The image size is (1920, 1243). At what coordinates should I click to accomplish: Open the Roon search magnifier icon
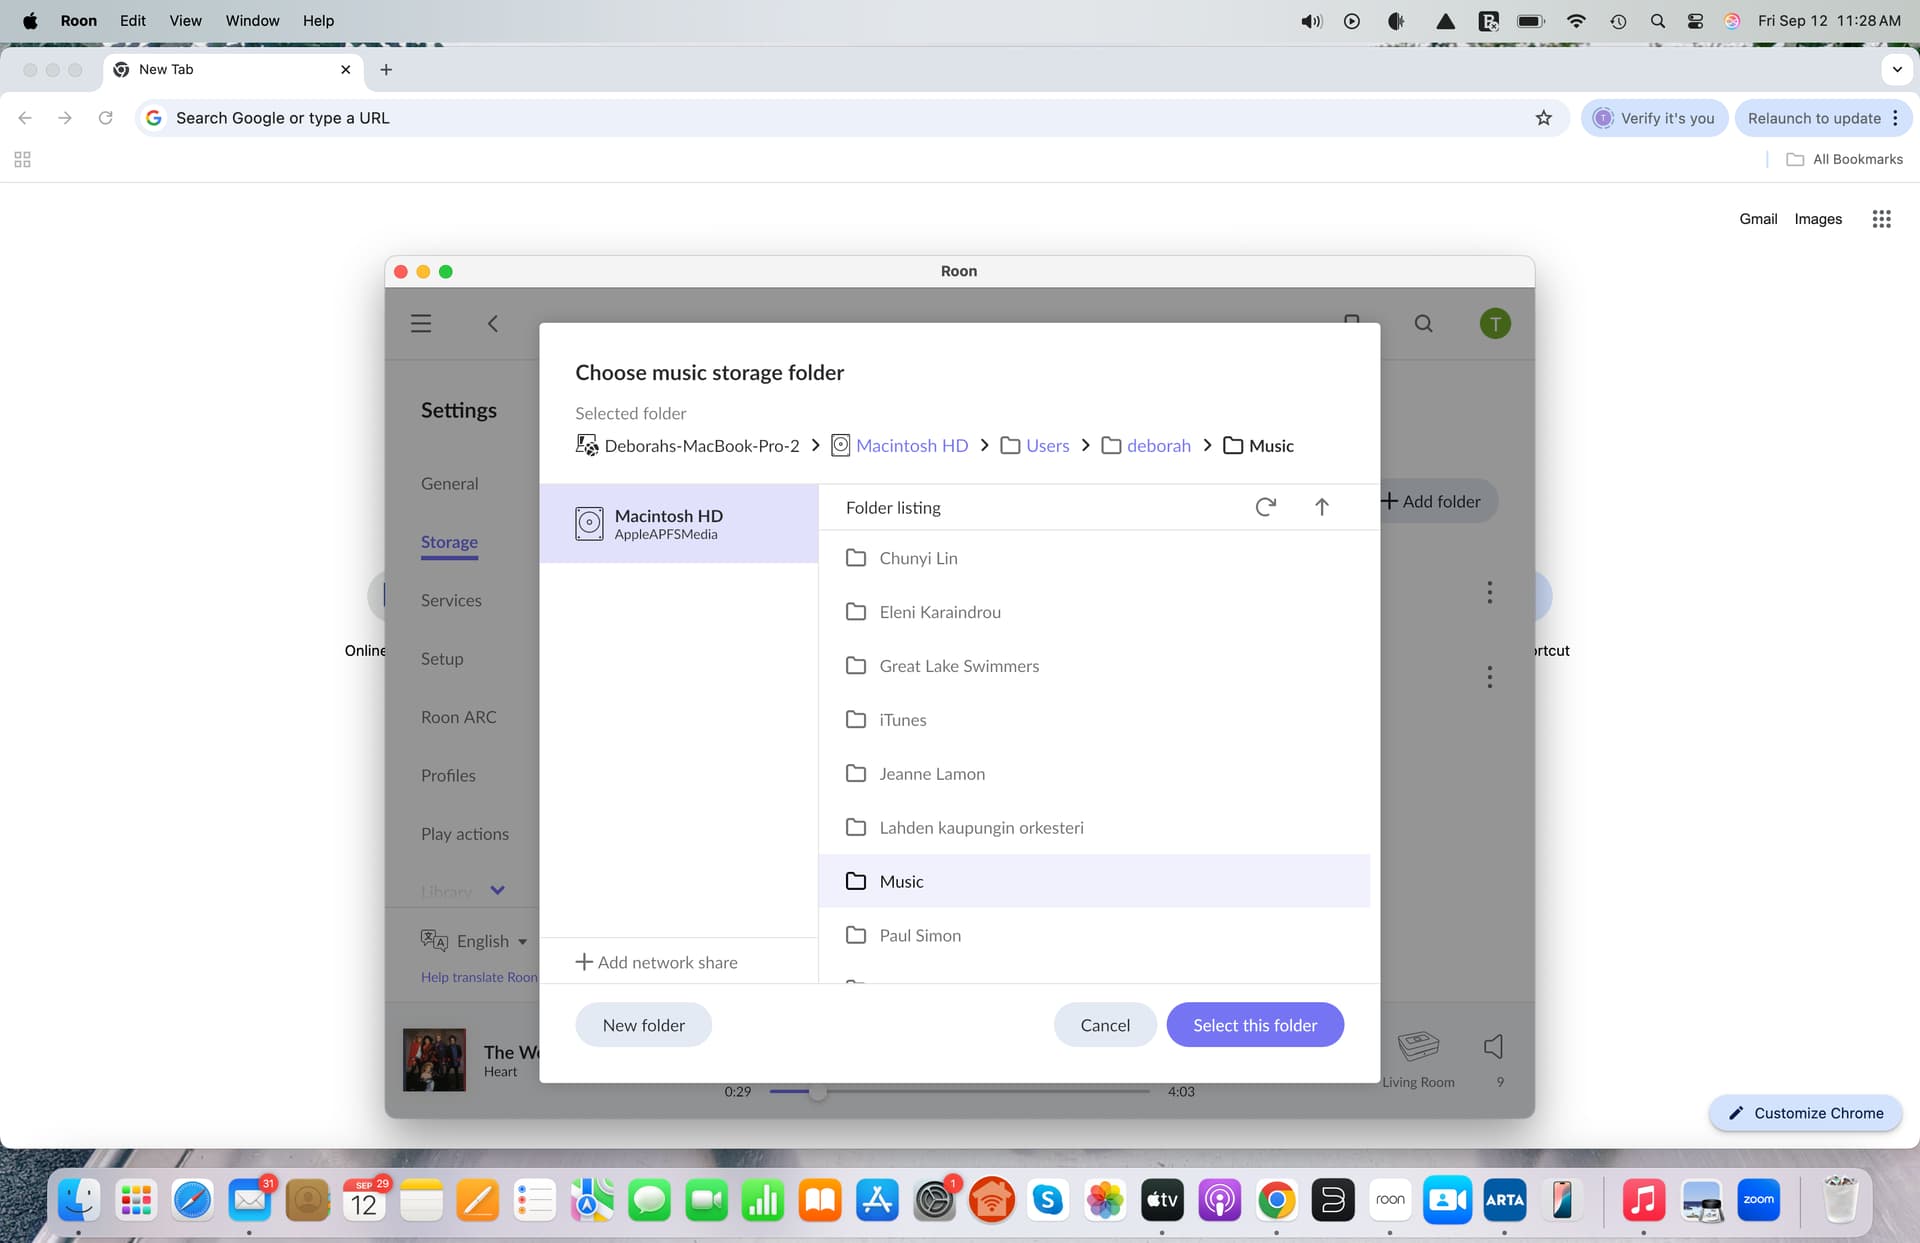tap(1423, 323)
